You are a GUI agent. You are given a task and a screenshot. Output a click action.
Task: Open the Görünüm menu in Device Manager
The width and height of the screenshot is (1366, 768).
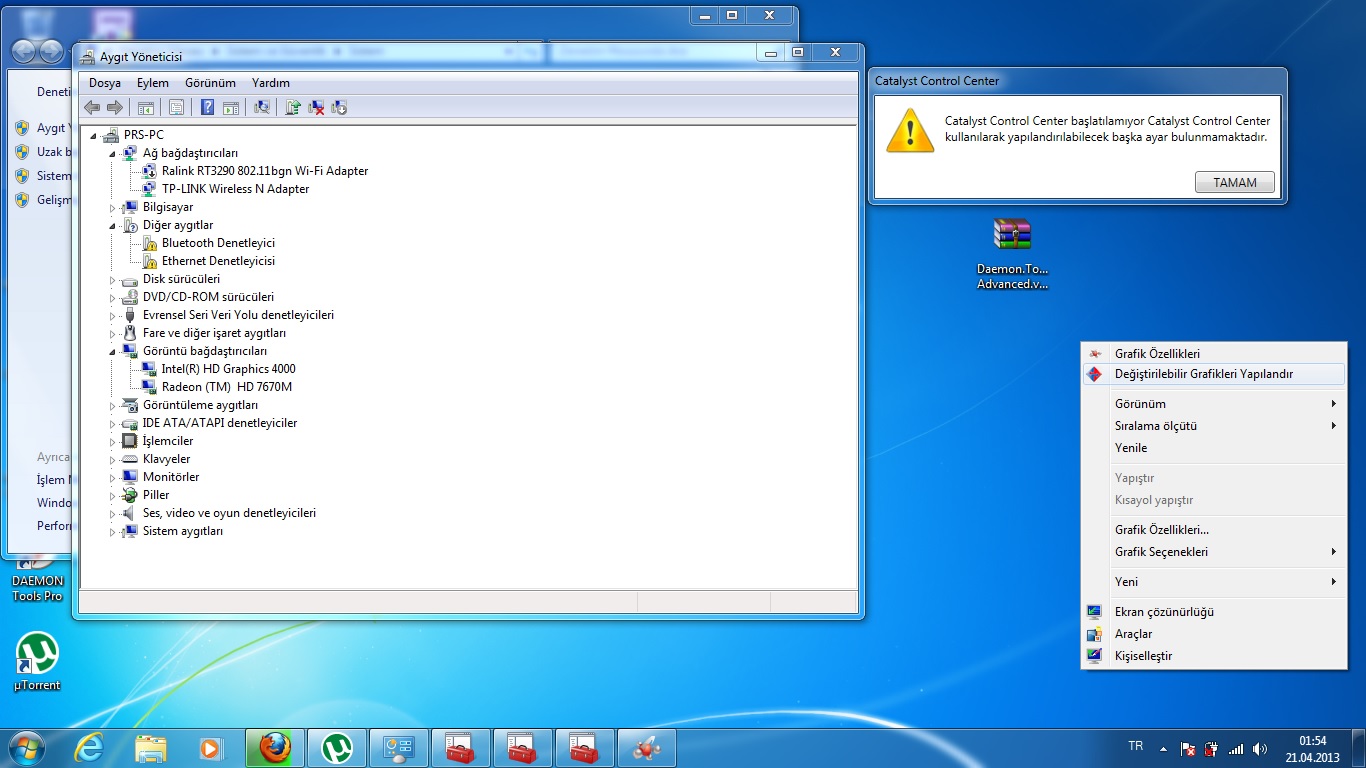pyautogui.click(x=210, y=83)
